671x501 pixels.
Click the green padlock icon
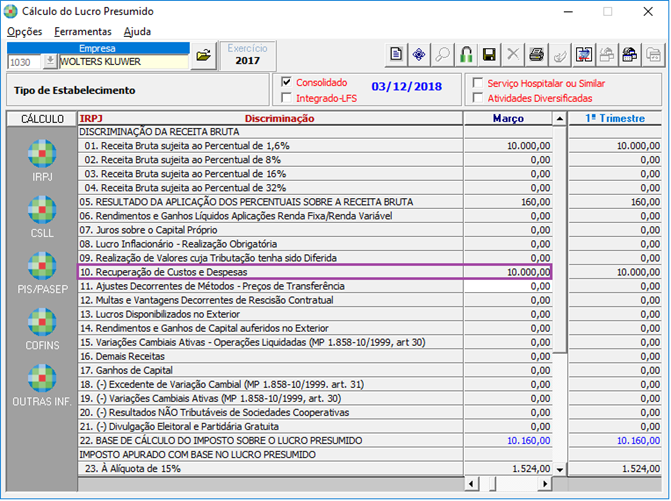click(x=466, y=55)
